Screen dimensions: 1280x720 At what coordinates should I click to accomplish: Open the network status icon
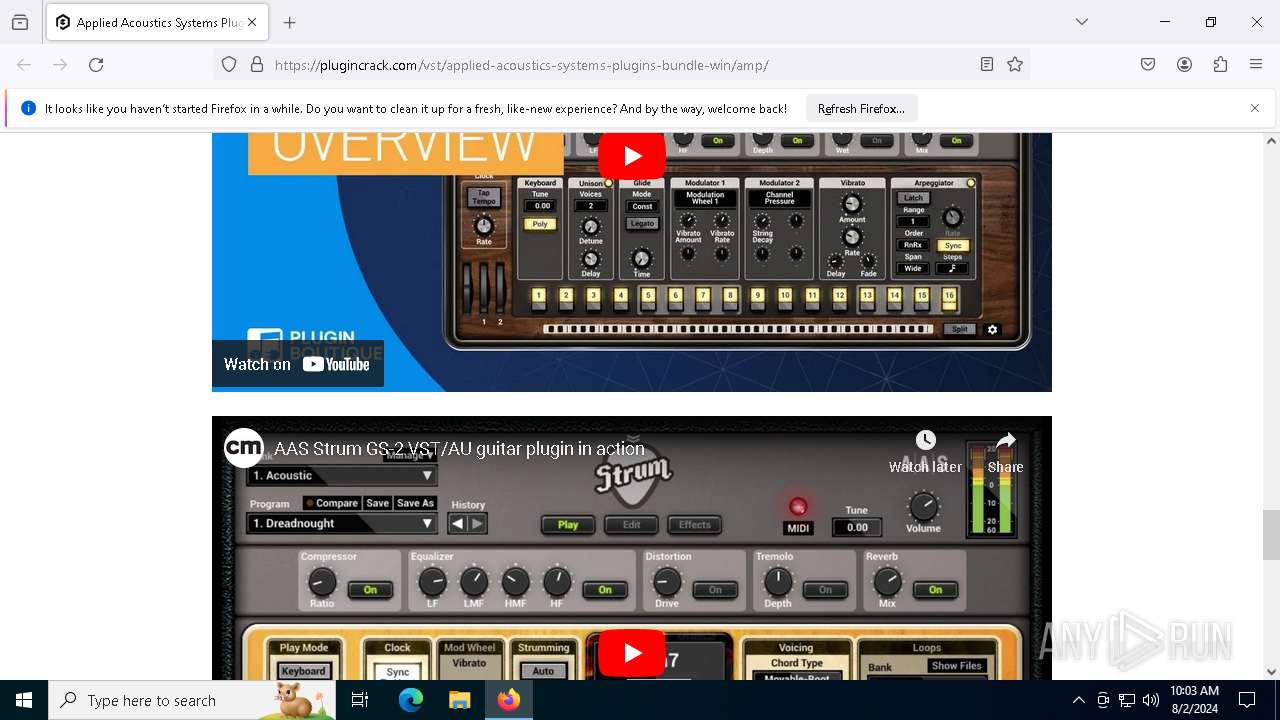(x=1127, y=700)
